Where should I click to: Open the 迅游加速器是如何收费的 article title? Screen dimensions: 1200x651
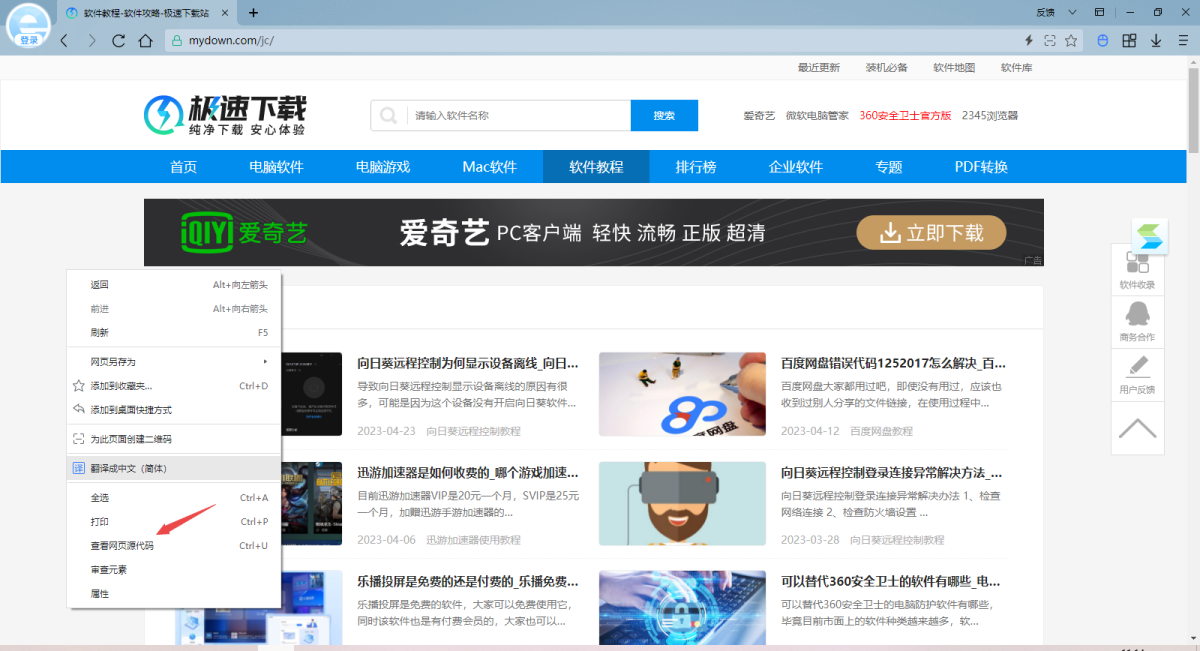tap(468, 473)
